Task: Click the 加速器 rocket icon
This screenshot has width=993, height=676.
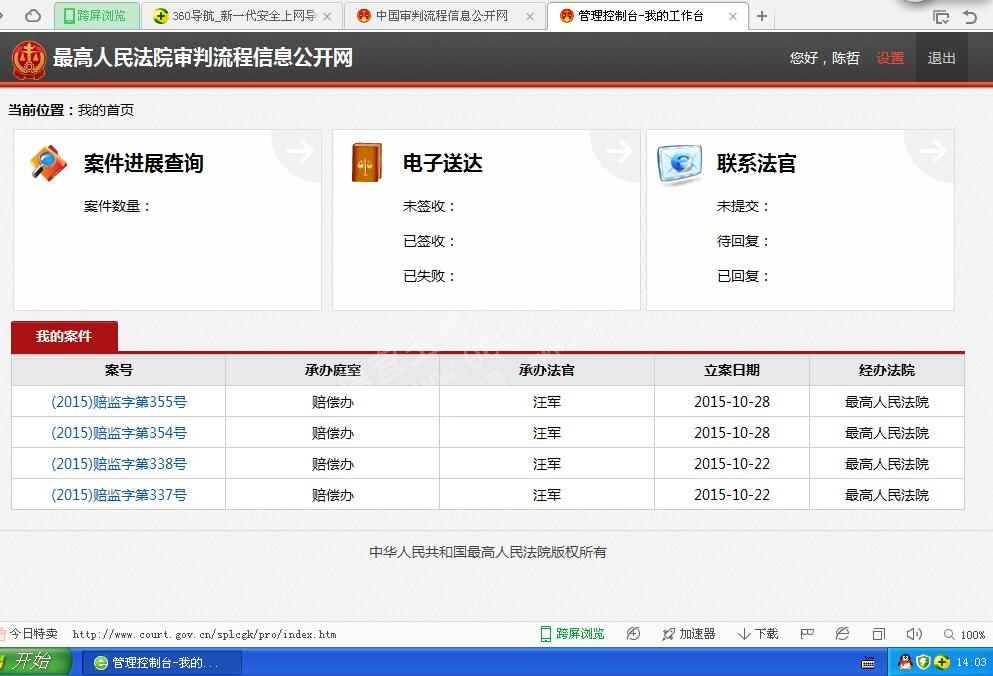Action: [668, 634]
